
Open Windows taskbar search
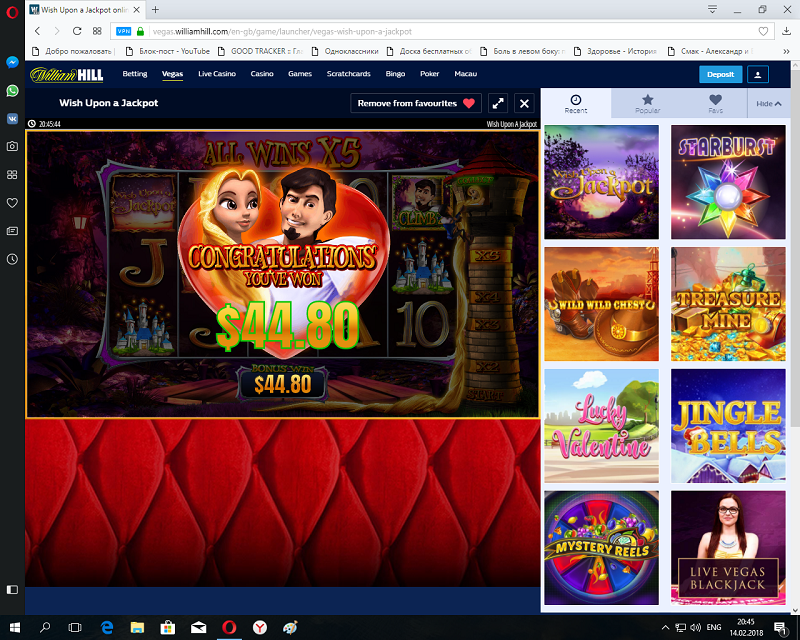point(45,627)
